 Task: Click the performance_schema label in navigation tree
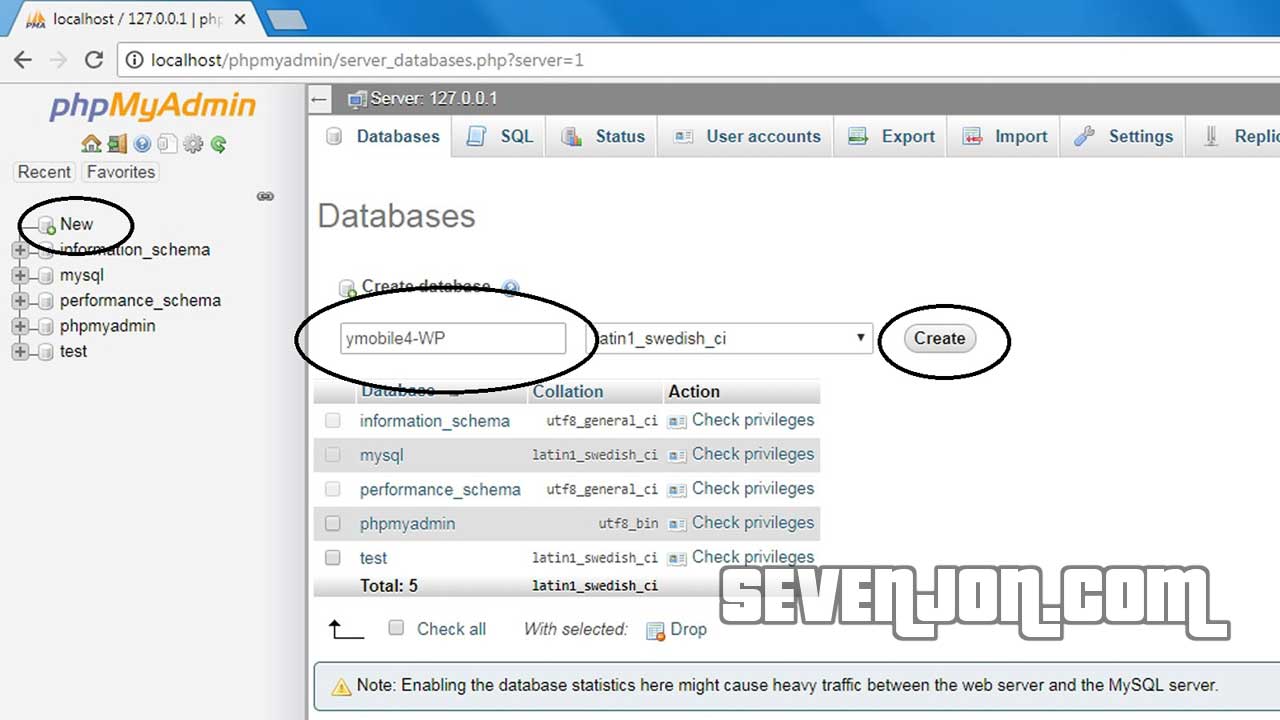pyautogui.click(x=140, y=301)
